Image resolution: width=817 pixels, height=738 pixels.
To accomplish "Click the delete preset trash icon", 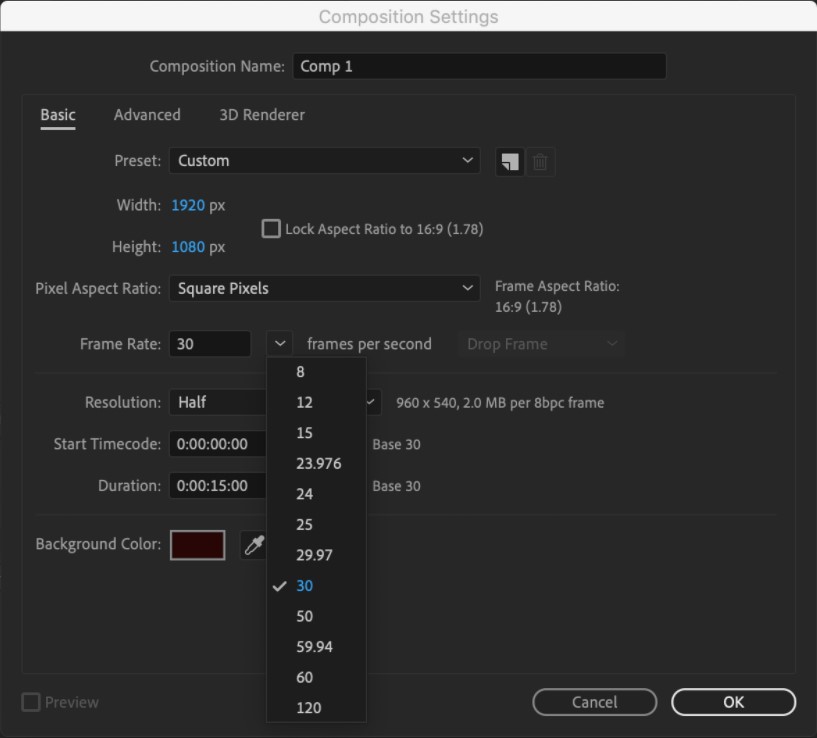I will coord(540,162).
